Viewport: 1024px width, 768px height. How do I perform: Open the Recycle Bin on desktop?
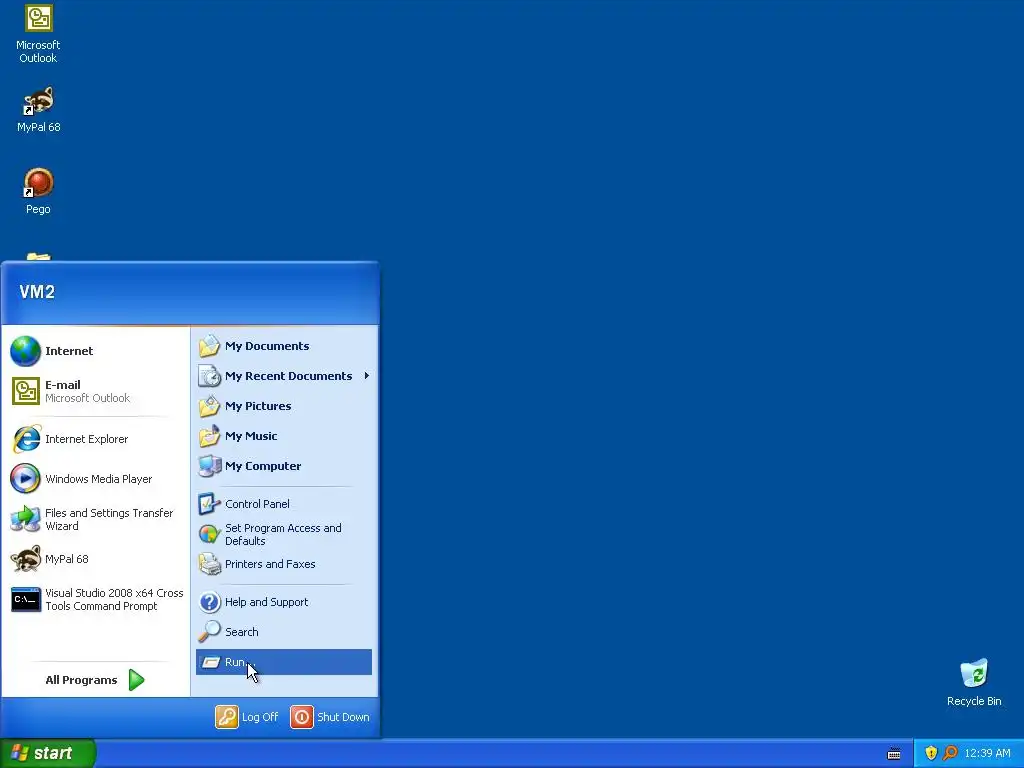(x=974, y=682)
